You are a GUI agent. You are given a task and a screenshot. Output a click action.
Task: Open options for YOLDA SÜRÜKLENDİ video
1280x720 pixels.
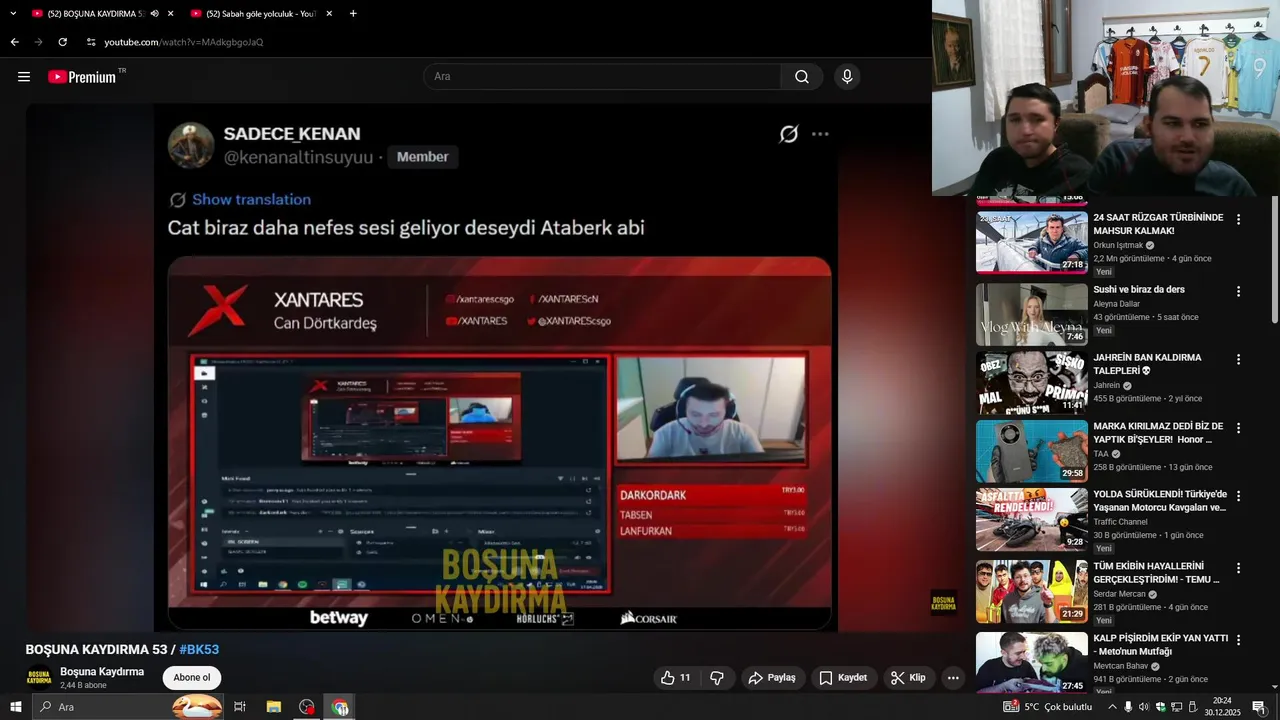coord(1238,496)
